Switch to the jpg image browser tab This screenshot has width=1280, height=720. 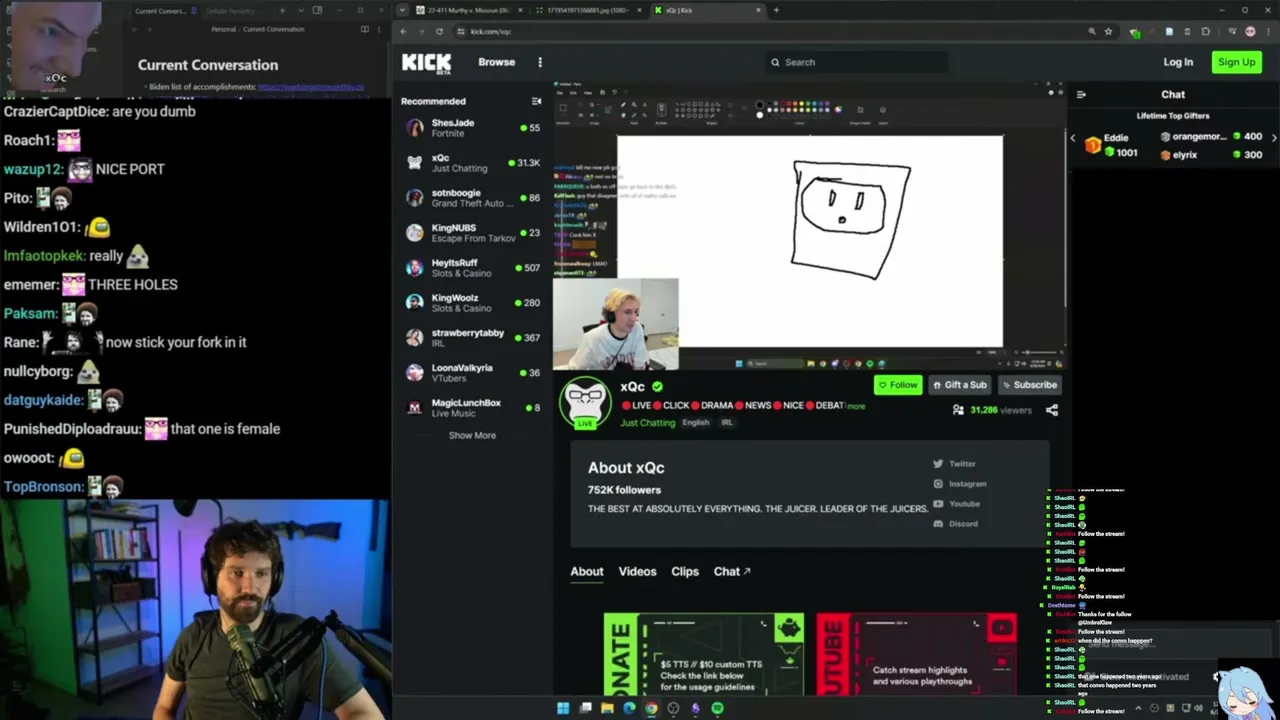point(589,10)
